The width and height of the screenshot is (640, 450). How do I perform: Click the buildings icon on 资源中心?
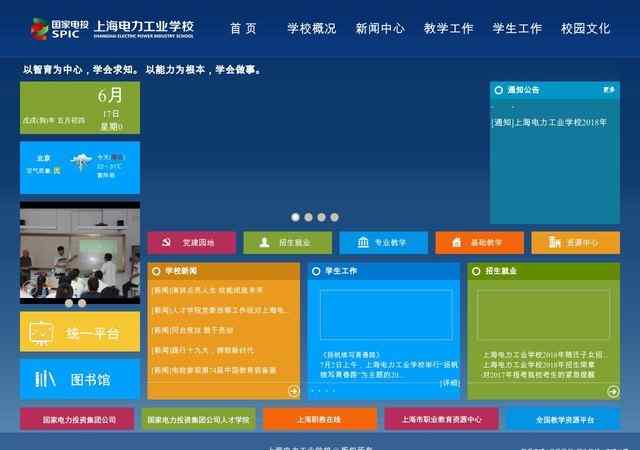(x=554, y=242)
